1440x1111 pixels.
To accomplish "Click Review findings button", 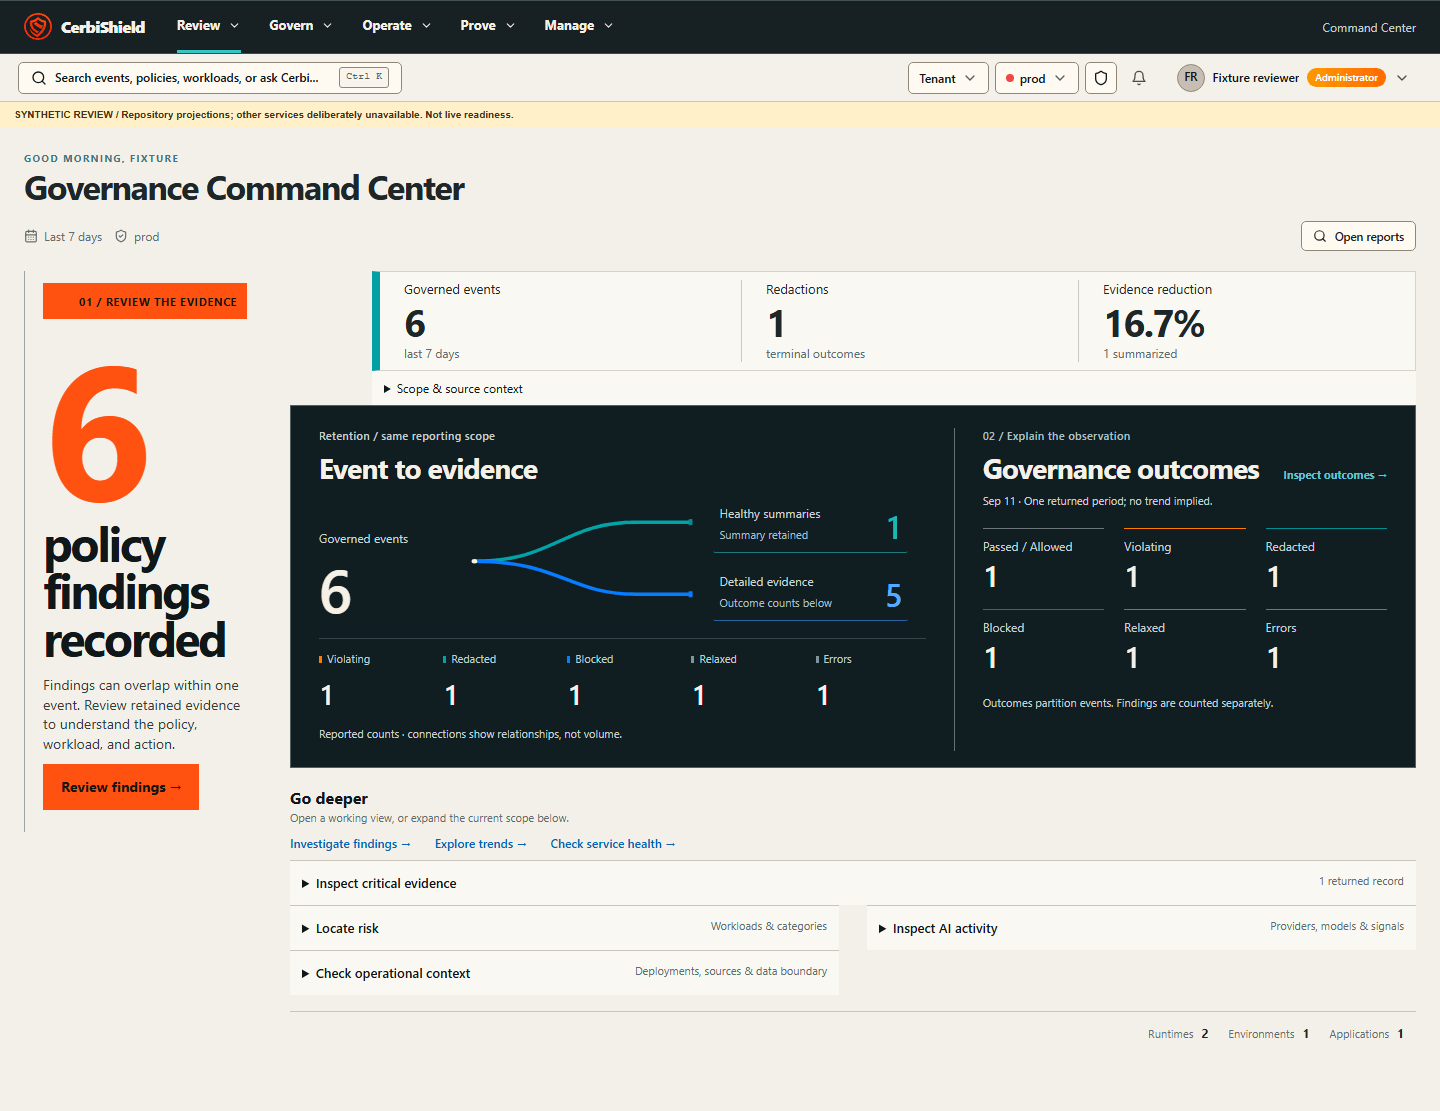I will click(x=121, y=787).
